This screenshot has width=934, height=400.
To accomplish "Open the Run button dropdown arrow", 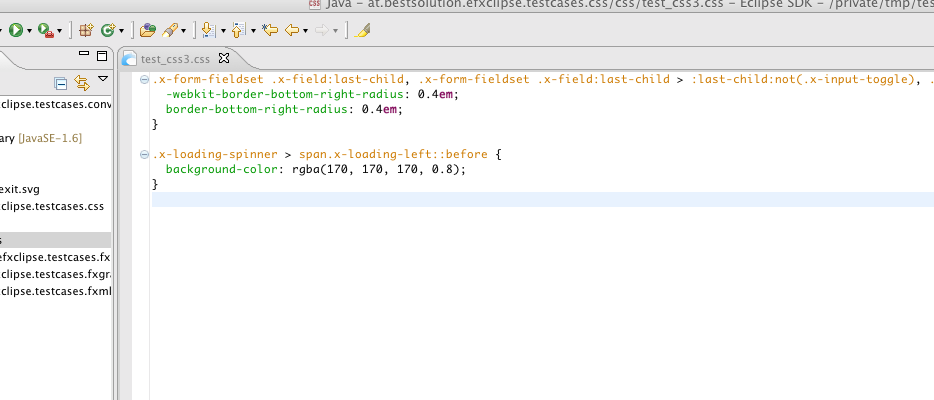I will [29, 31].
